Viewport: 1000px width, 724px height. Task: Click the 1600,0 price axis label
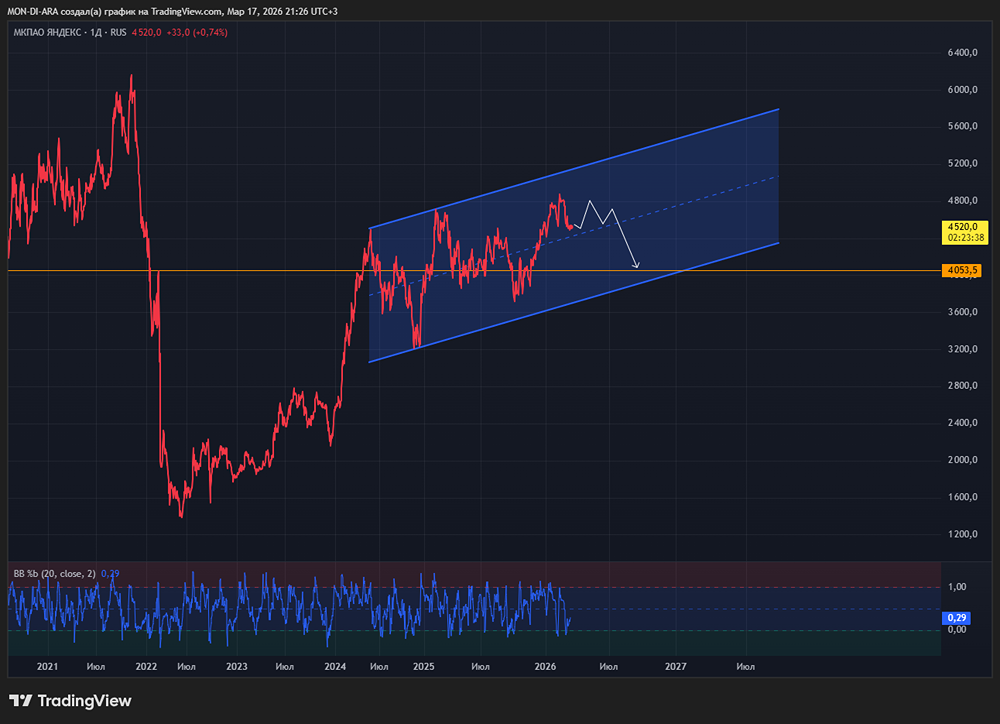(962, 497)
